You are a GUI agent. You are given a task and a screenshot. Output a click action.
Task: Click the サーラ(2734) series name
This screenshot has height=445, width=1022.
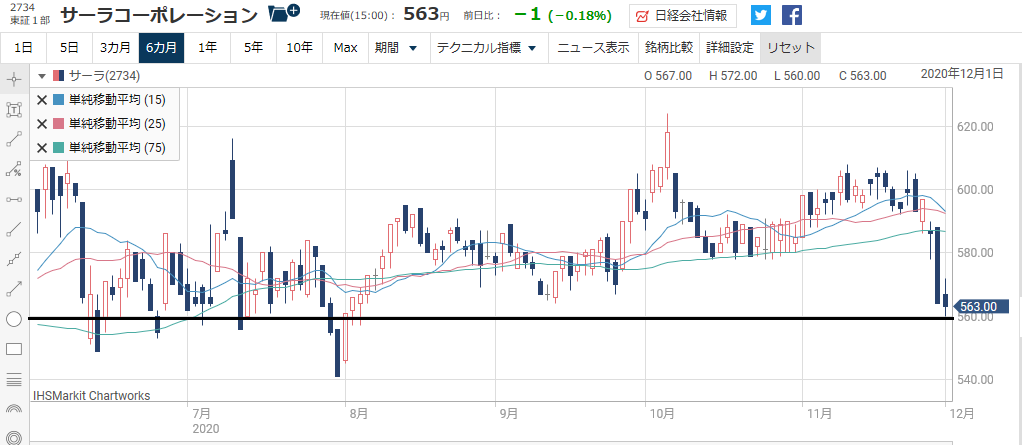(104, 76)
